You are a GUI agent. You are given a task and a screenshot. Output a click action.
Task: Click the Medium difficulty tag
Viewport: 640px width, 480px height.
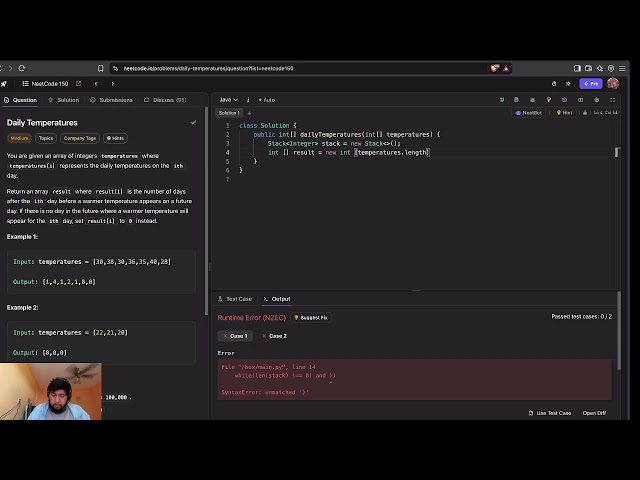19,138
